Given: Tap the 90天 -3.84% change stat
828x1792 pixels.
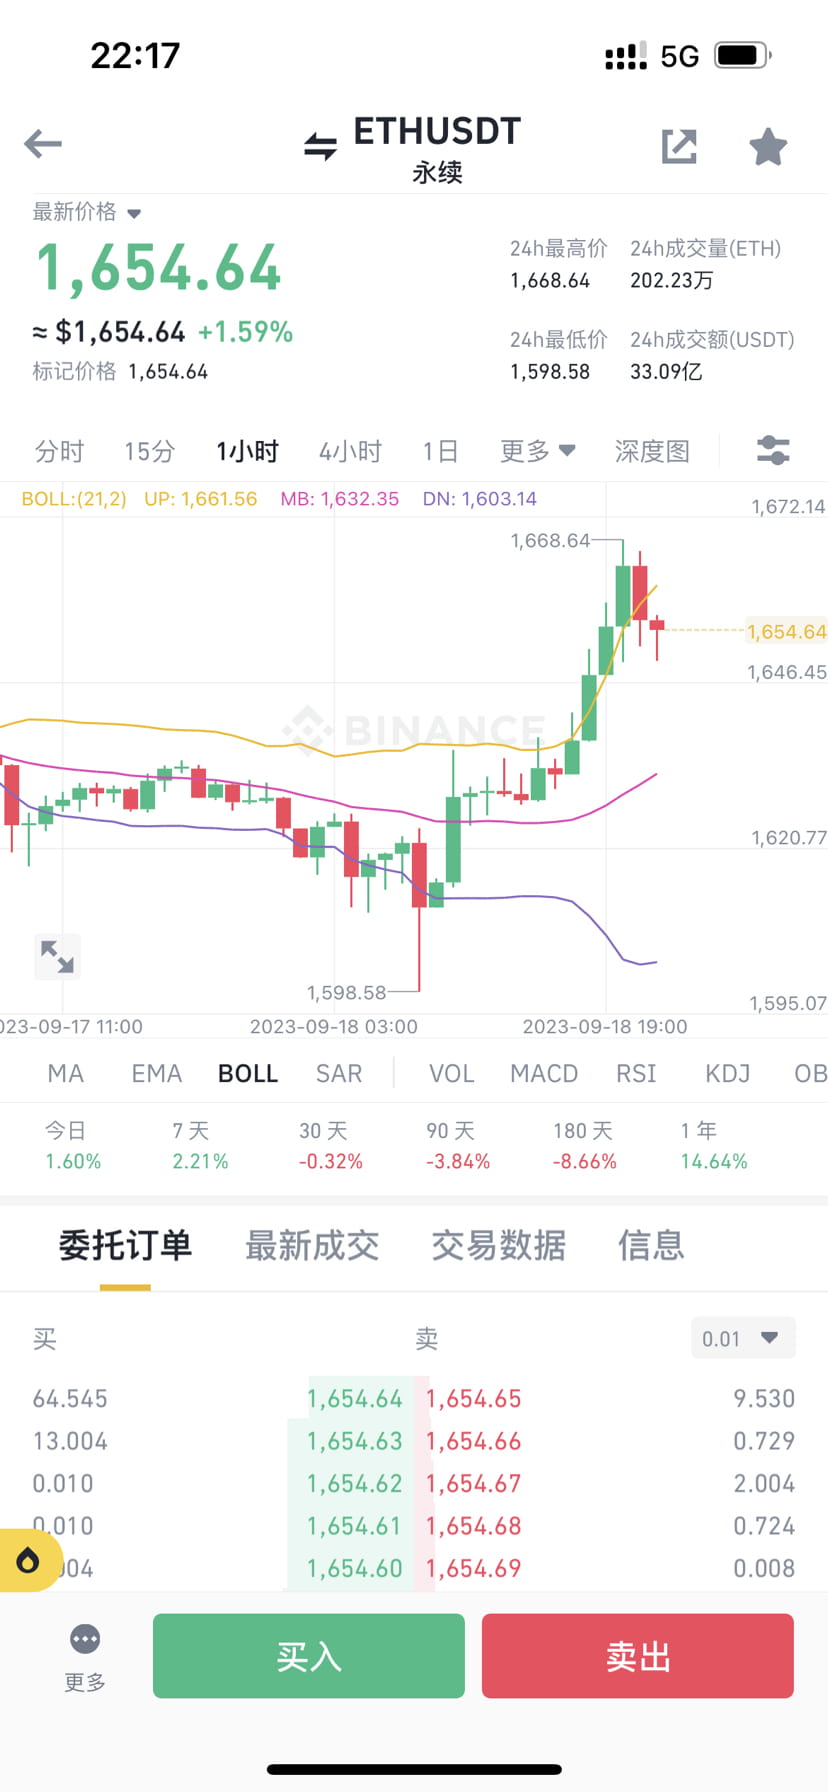Looking at the screenshot, I should pyautogui.click(x=458, y=1146).
